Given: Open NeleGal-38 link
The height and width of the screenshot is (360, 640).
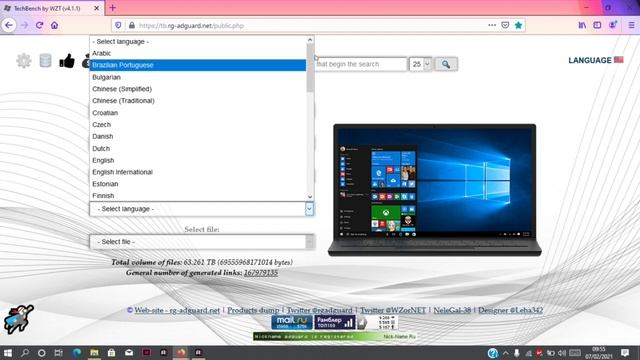Looking at the screenshot, I should tap(452, 310).
